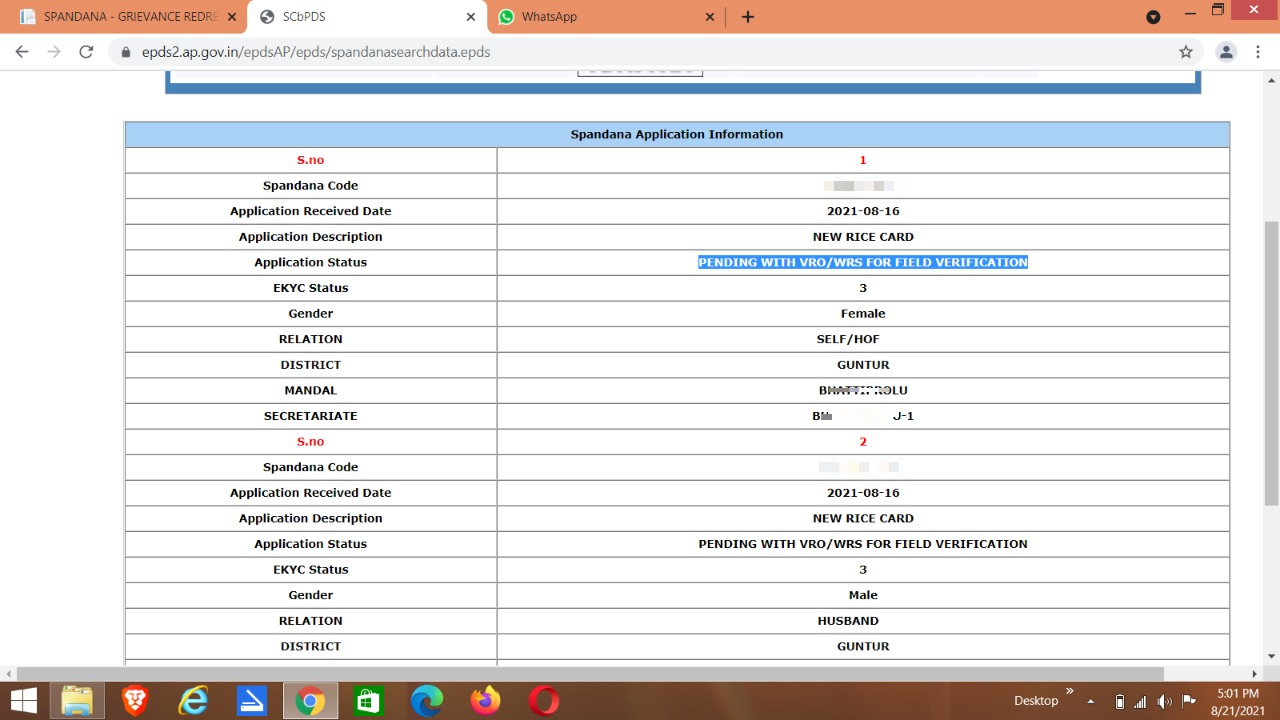Expand the Chrome tab search dropdown arrow
Image resolution: width=1280 pixels, height=720 pixels.
(x=1153, y=17)
